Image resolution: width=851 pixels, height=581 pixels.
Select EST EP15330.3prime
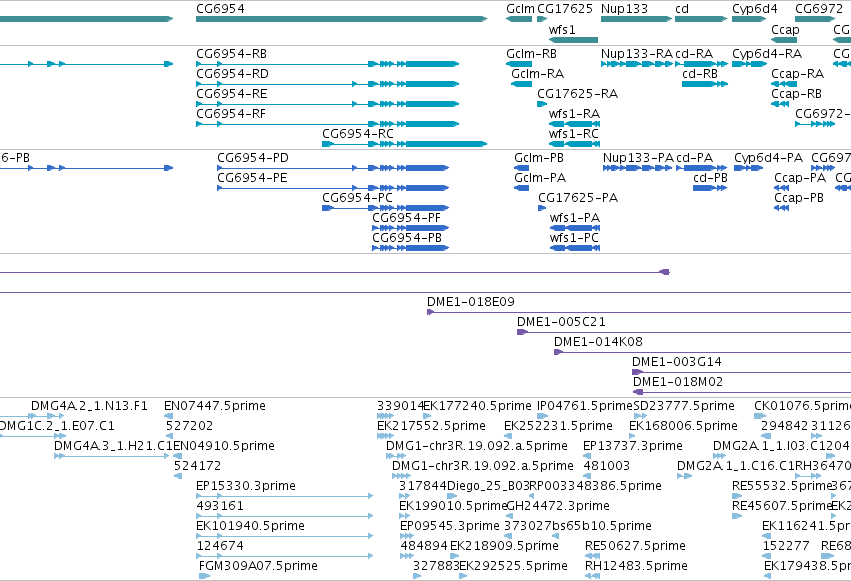pos(284,496)
